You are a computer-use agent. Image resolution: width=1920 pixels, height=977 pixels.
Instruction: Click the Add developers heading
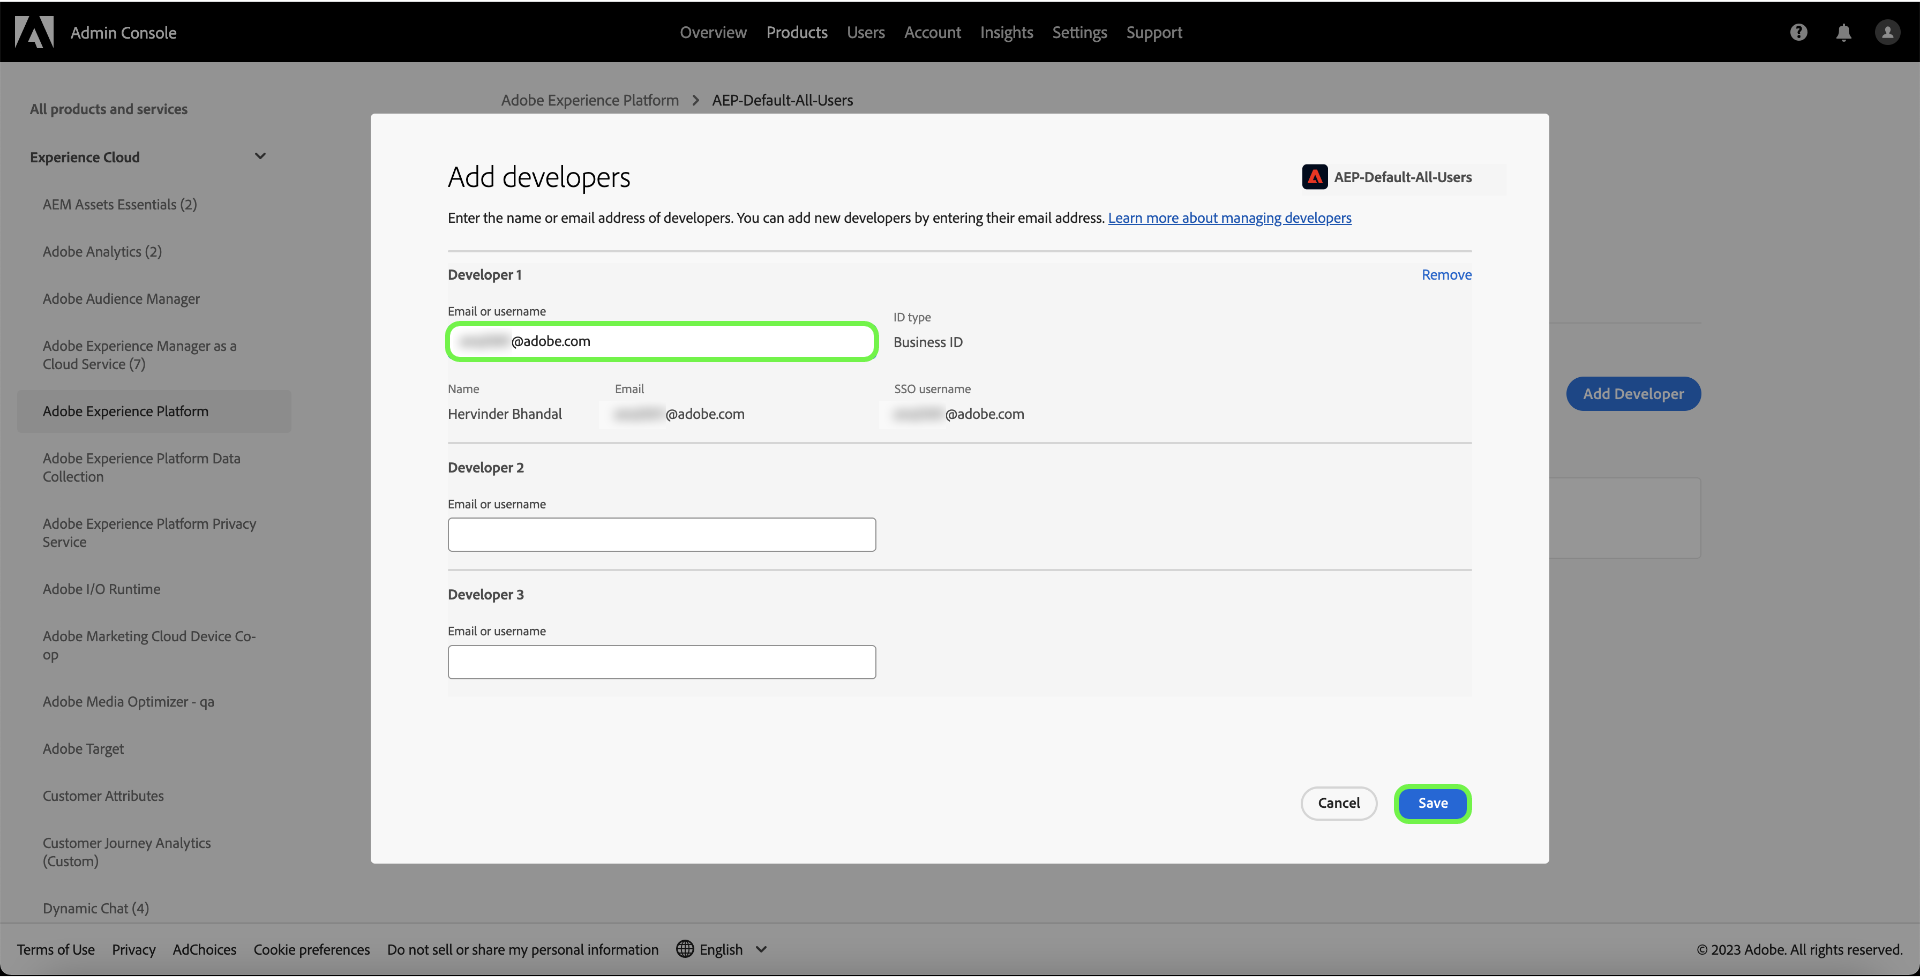539,177
